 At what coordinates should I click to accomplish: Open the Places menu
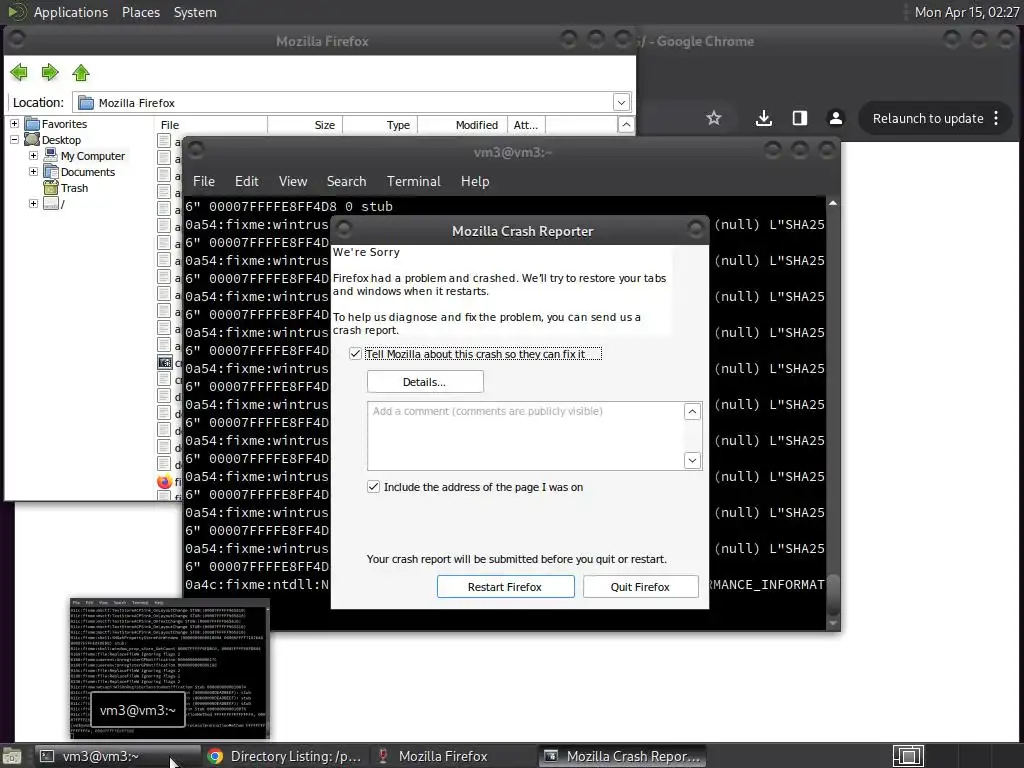[x=140, y=12]
